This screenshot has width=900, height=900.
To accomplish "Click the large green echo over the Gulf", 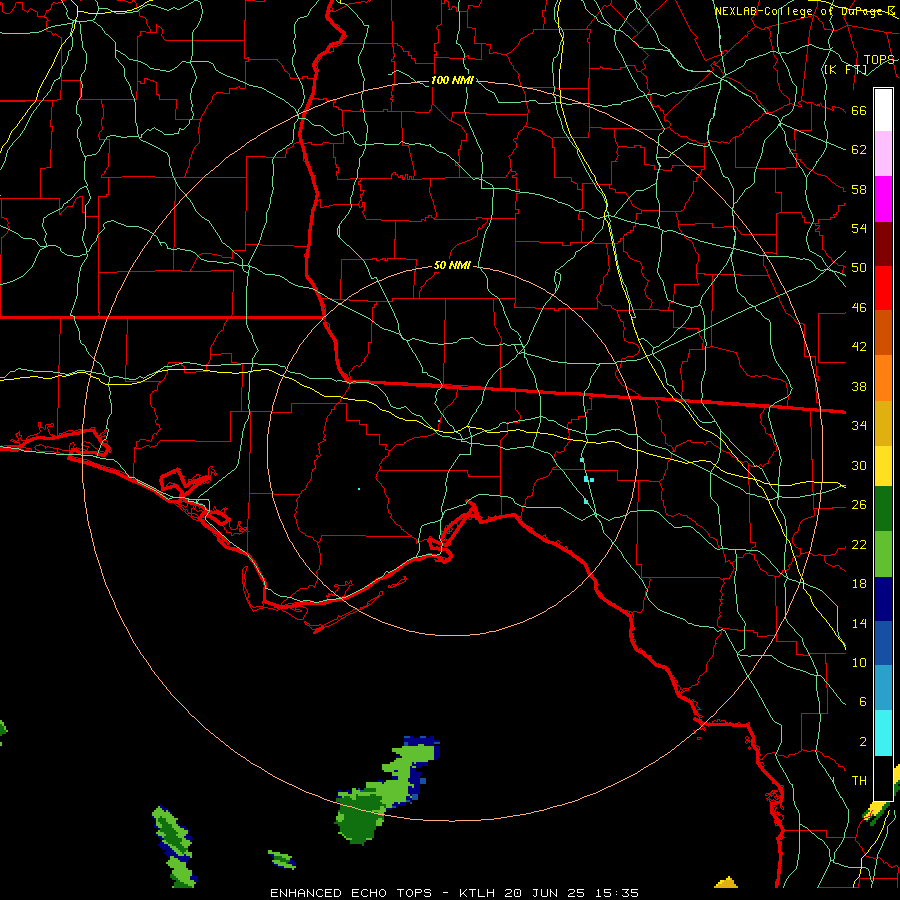I will point(386,791).
